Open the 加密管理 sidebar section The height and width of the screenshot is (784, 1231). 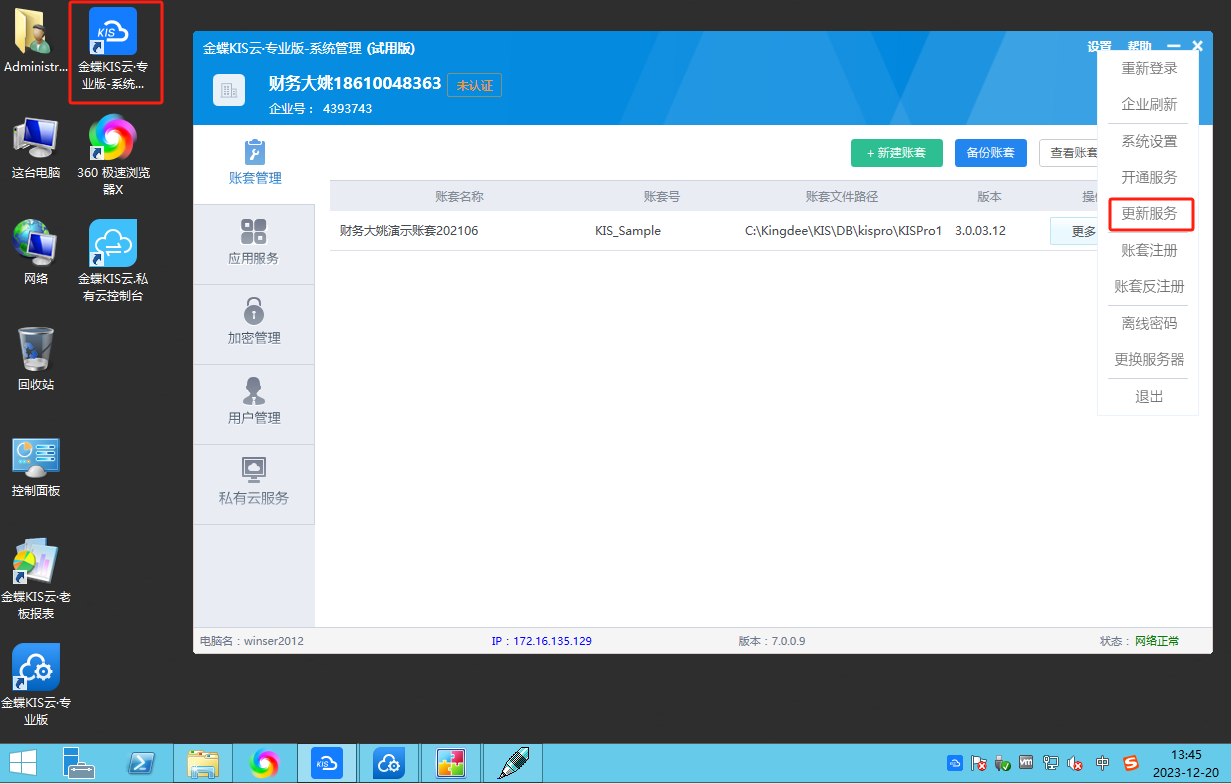(254, 324)
